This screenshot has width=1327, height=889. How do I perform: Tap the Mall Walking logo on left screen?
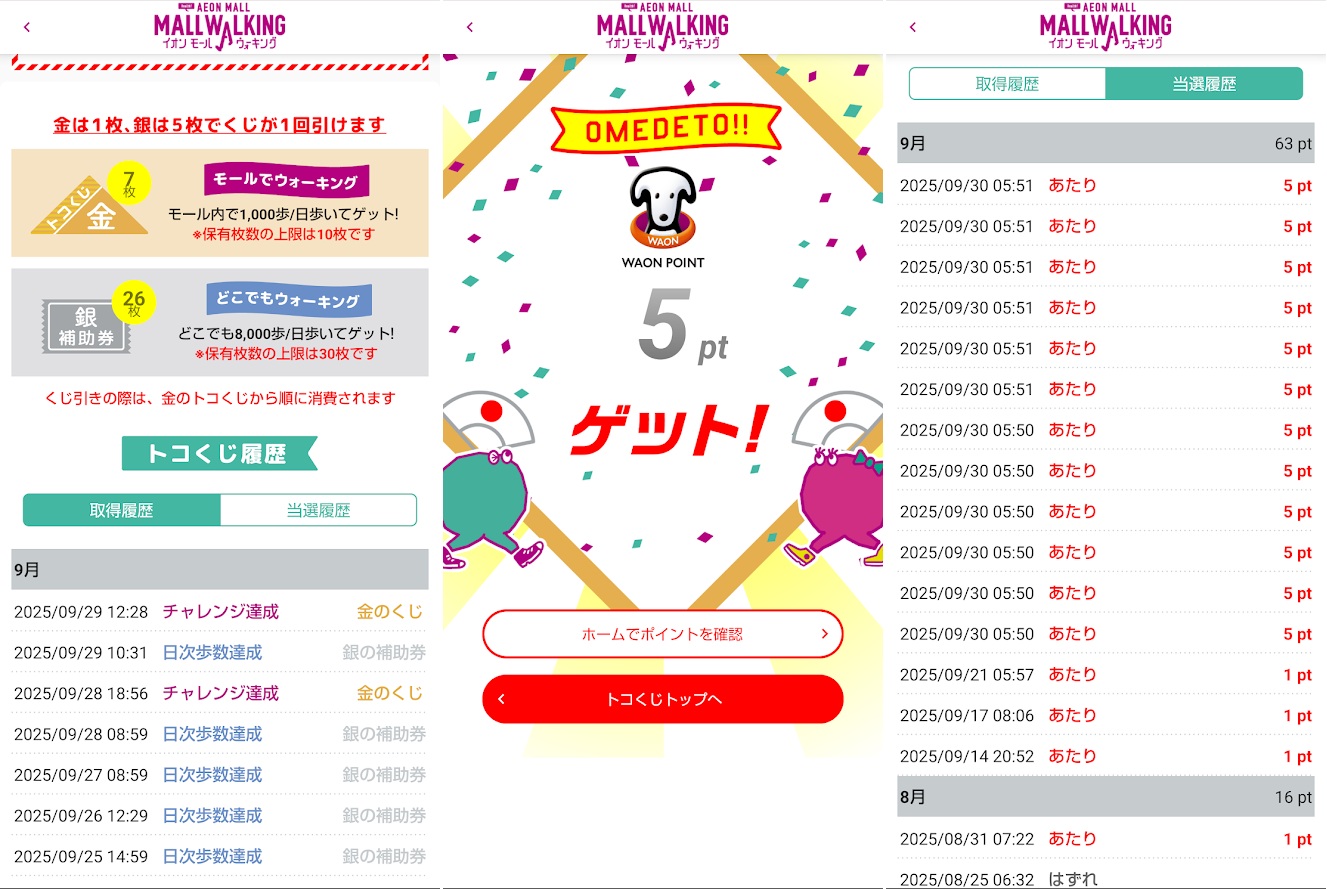point(220,28)
